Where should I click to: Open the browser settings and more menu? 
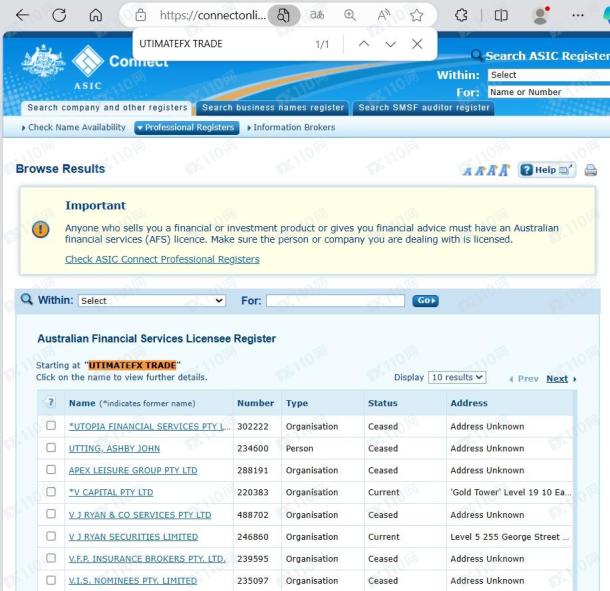pyautogui.click(x=578, y=15)
